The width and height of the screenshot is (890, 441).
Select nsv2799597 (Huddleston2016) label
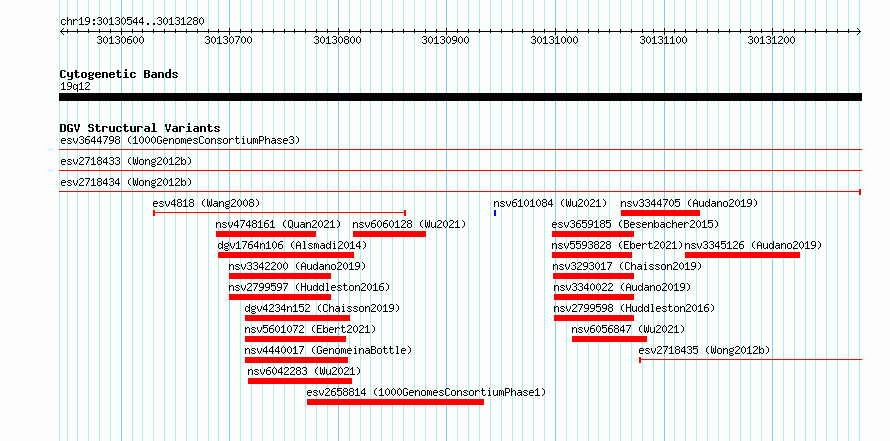point(309,287)
